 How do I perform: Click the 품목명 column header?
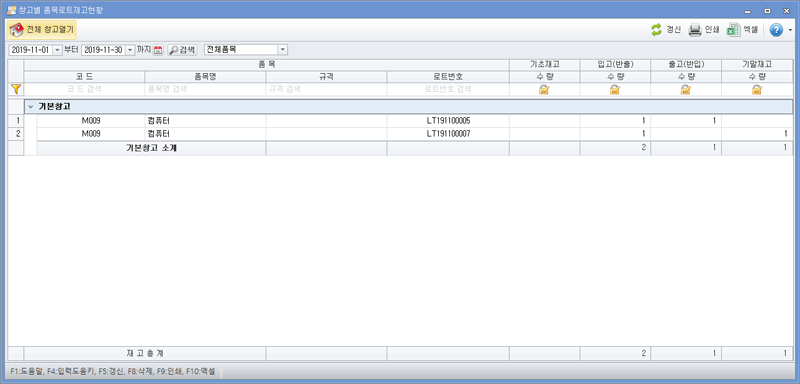(x=206, y=76)
